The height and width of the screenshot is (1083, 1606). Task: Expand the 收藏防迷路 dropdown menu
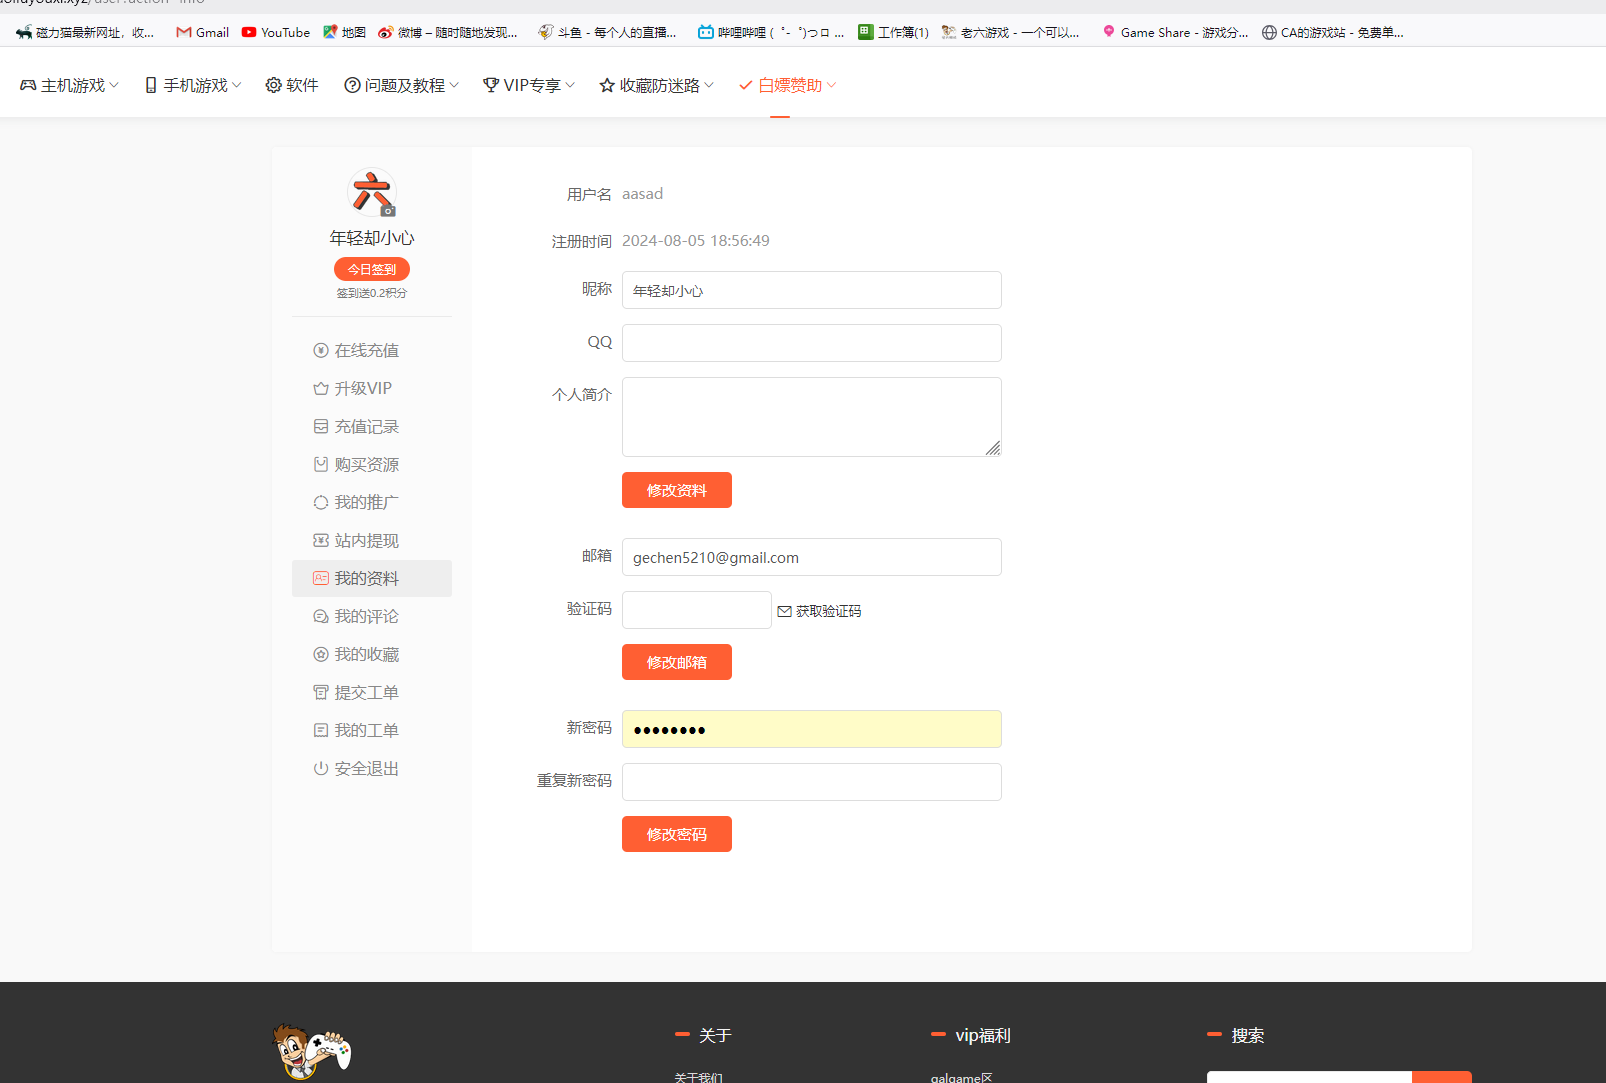[x=657, y=86]
